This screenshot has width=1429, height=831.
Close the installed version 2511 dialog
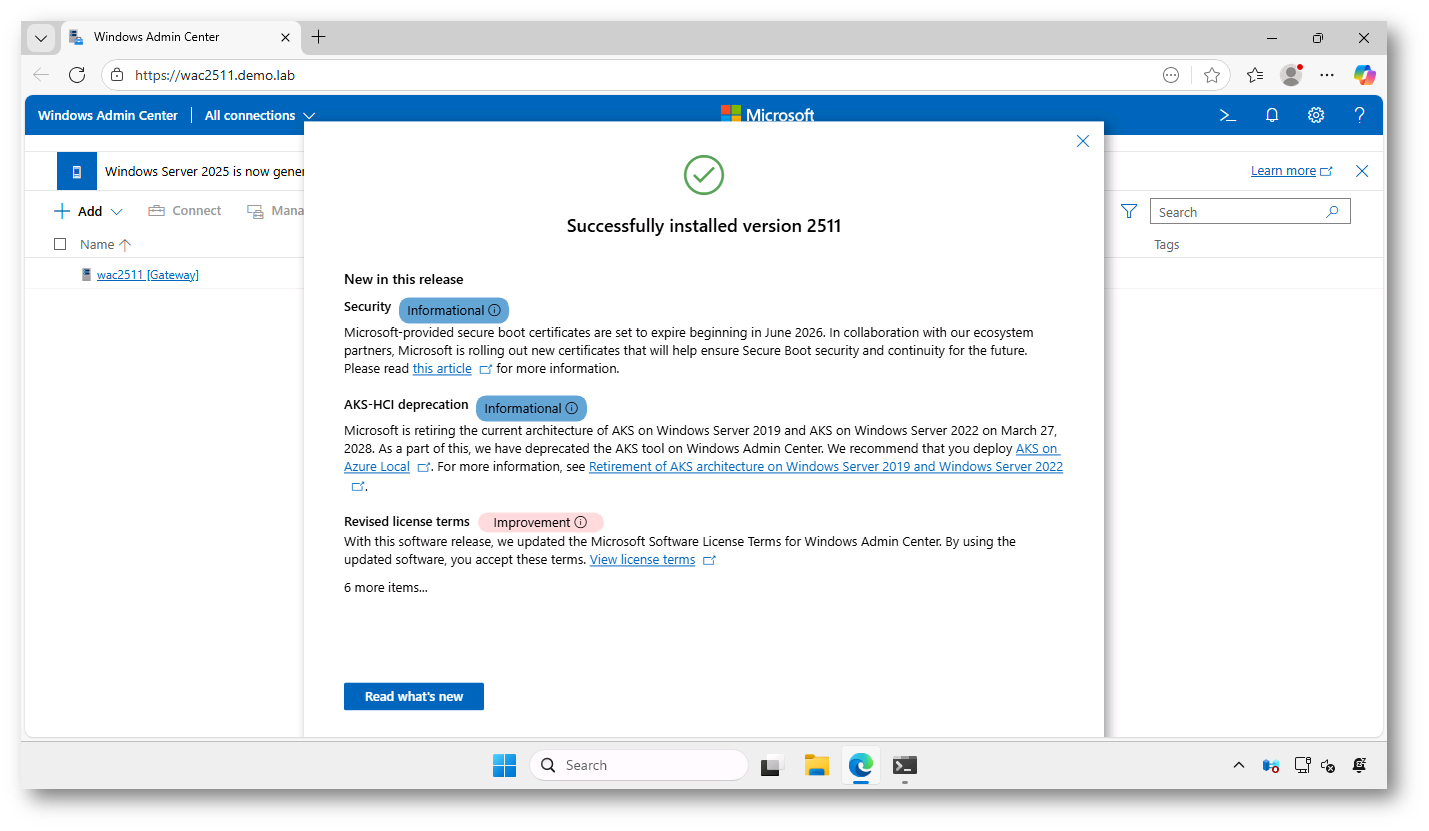click(1082, 141)
